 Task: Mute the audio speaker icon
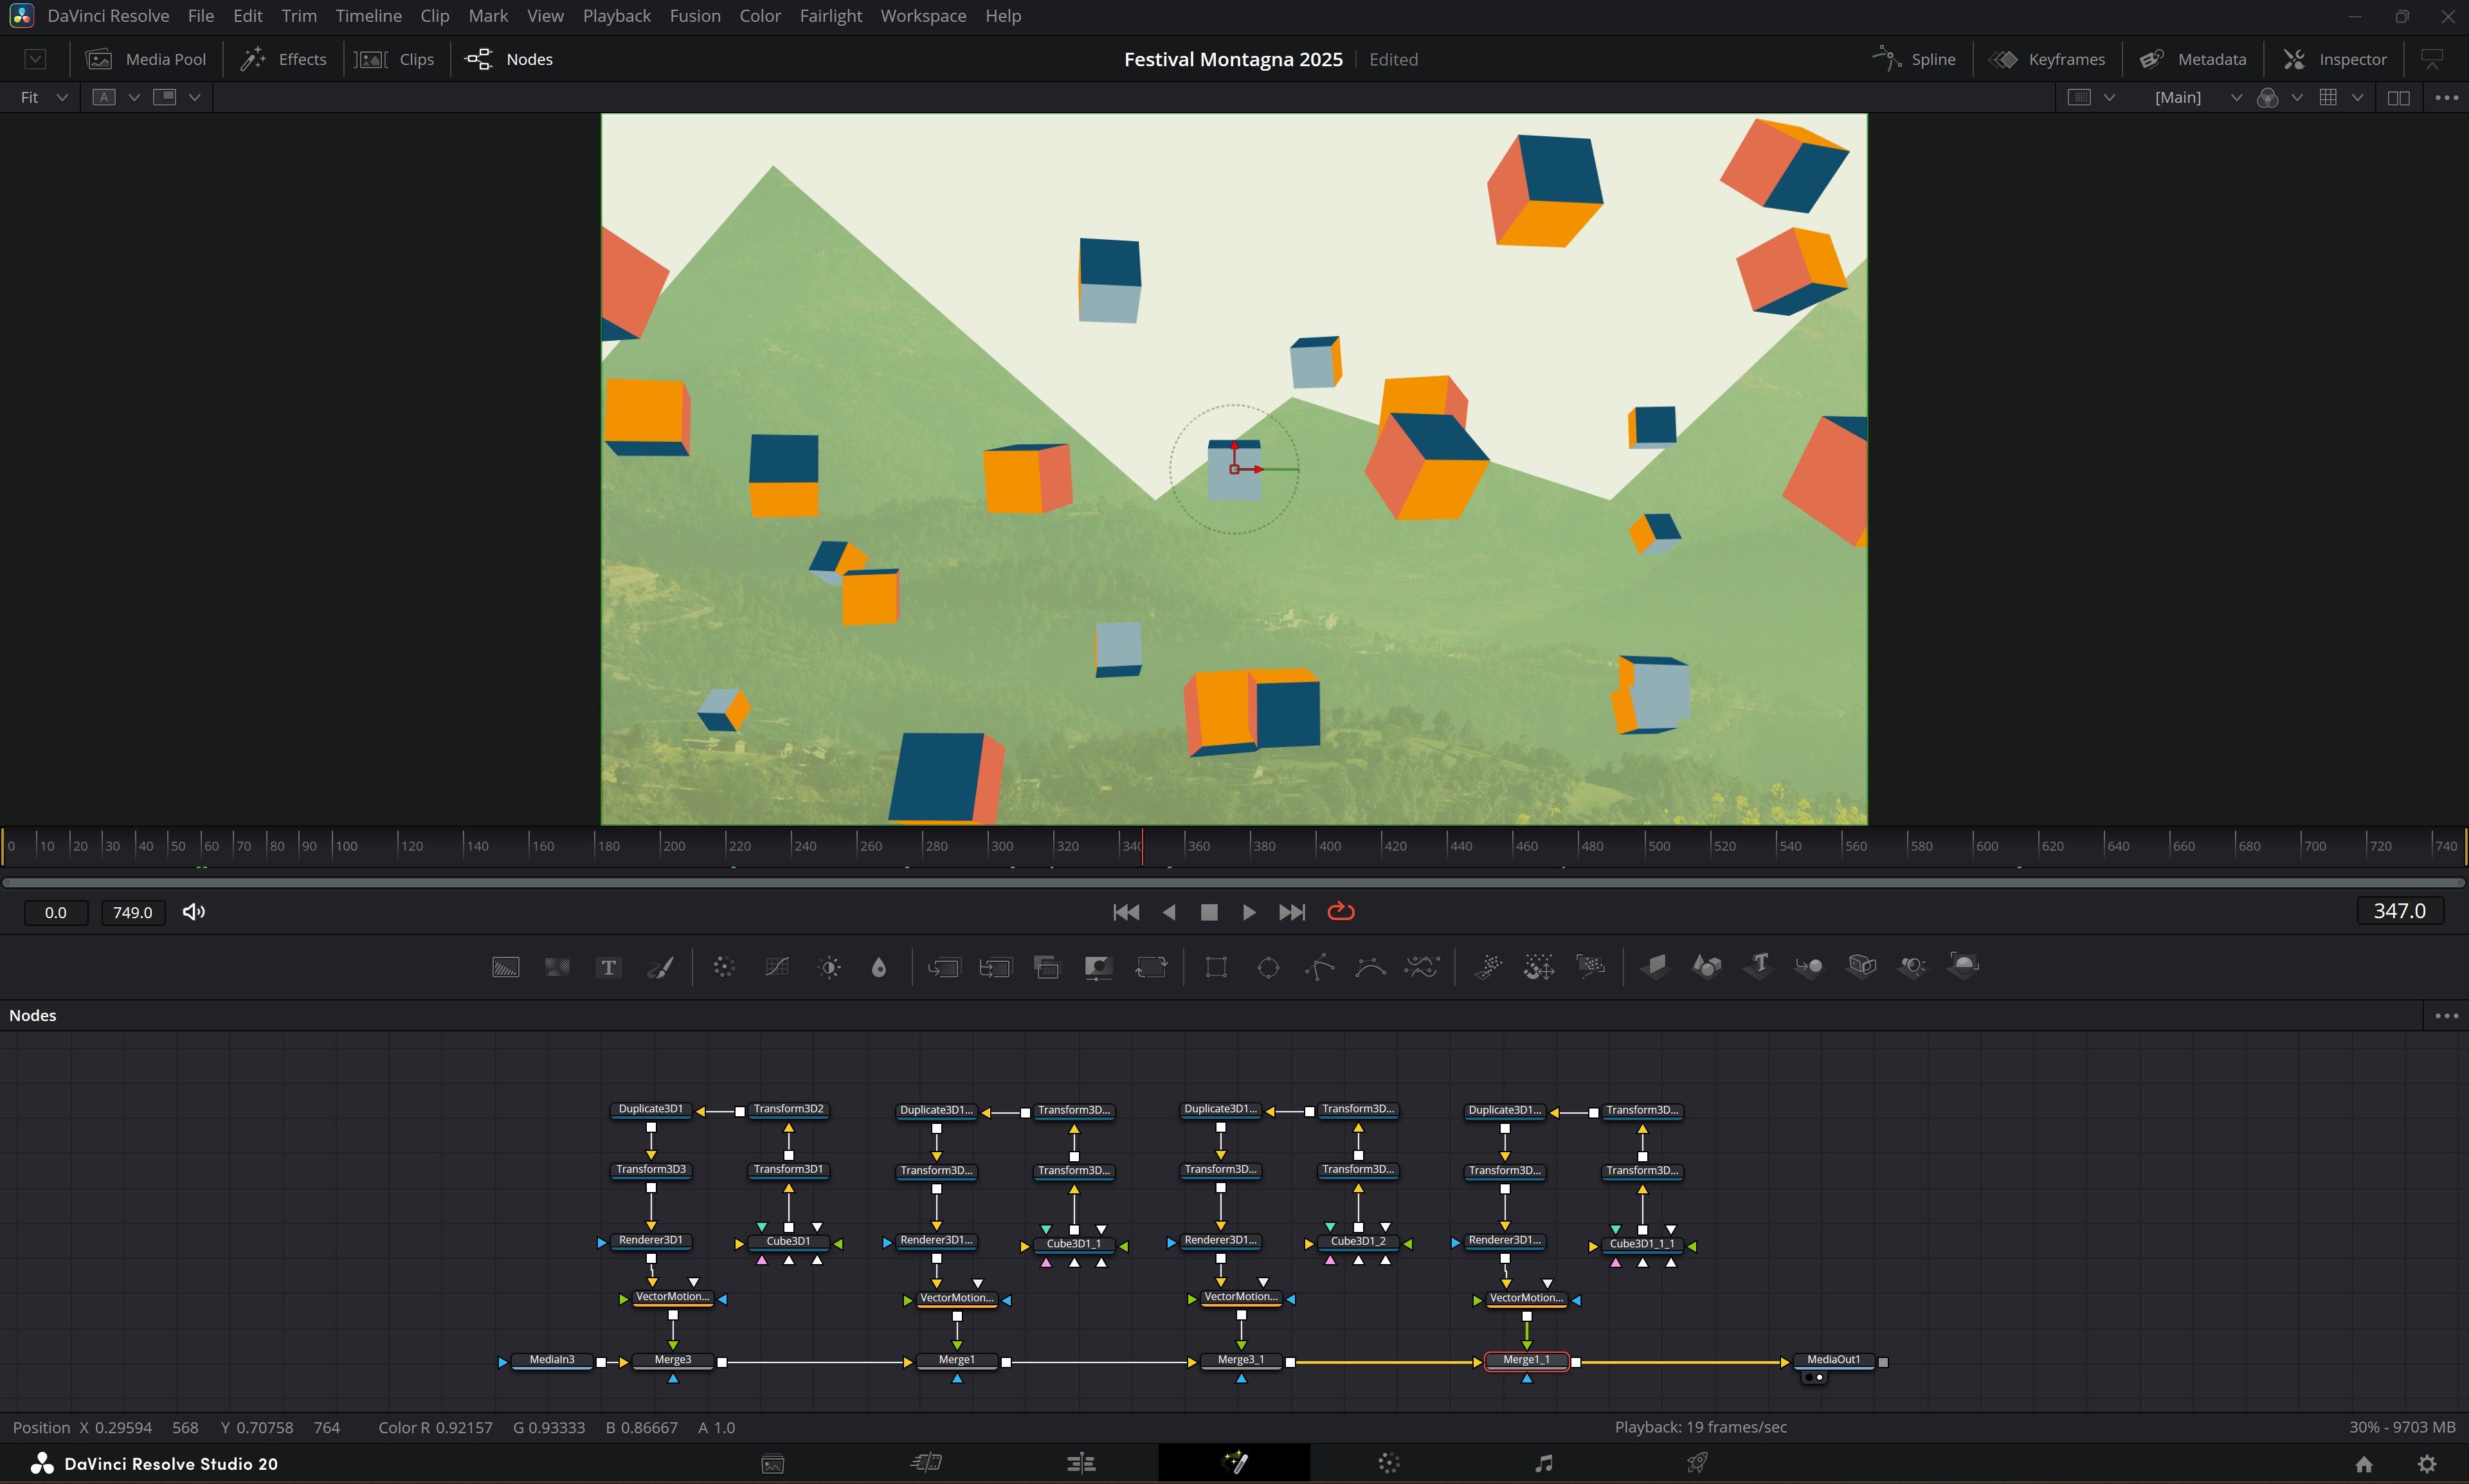click(194, 912)
